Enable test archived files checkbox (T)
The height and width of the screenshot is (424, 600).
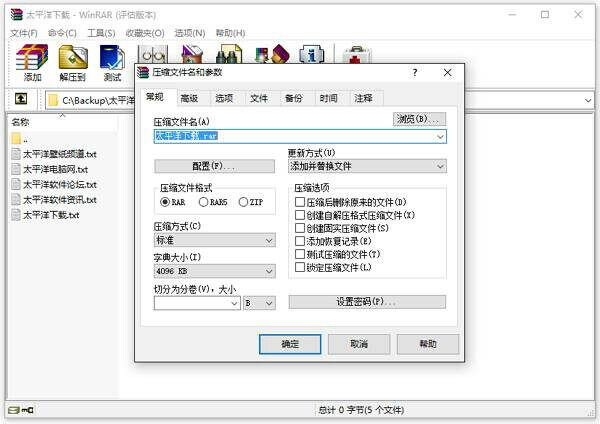coord(300,254)
